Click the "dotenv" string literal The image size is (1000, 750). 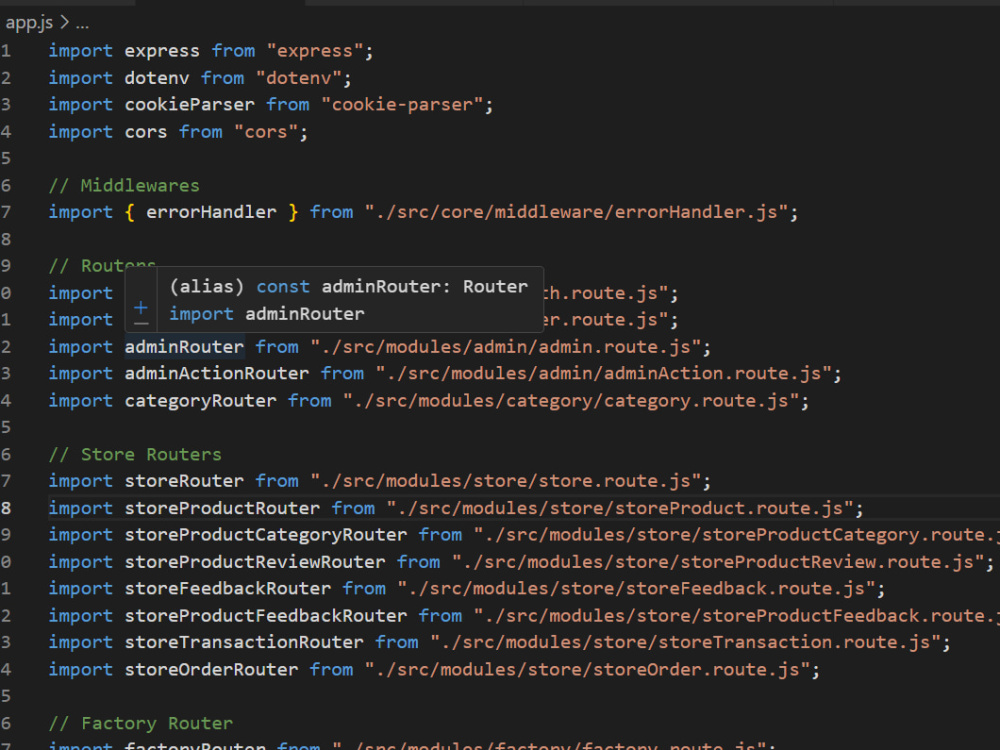coord(298,78)
